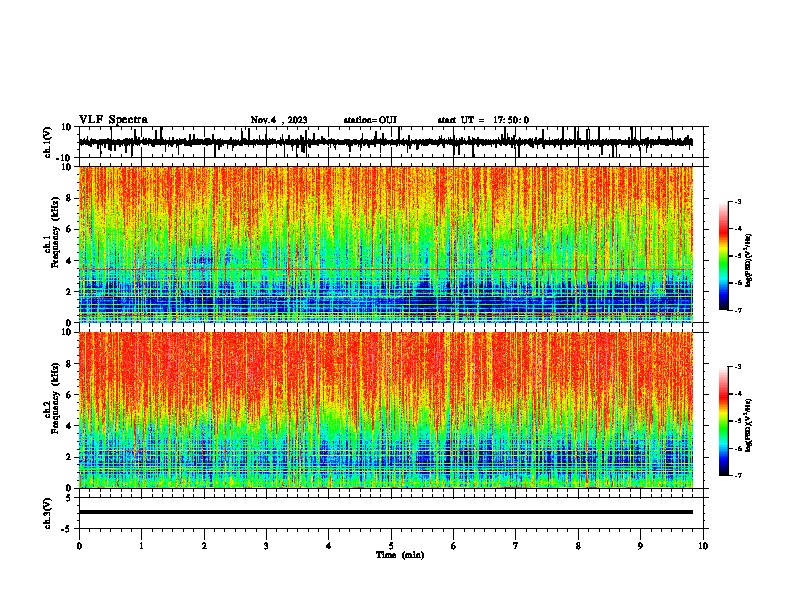The image size is (792, 612).
Task: Click the '-3' label on ch.1 colorbar
Action: pyautogui.click(x=737, y=201)
